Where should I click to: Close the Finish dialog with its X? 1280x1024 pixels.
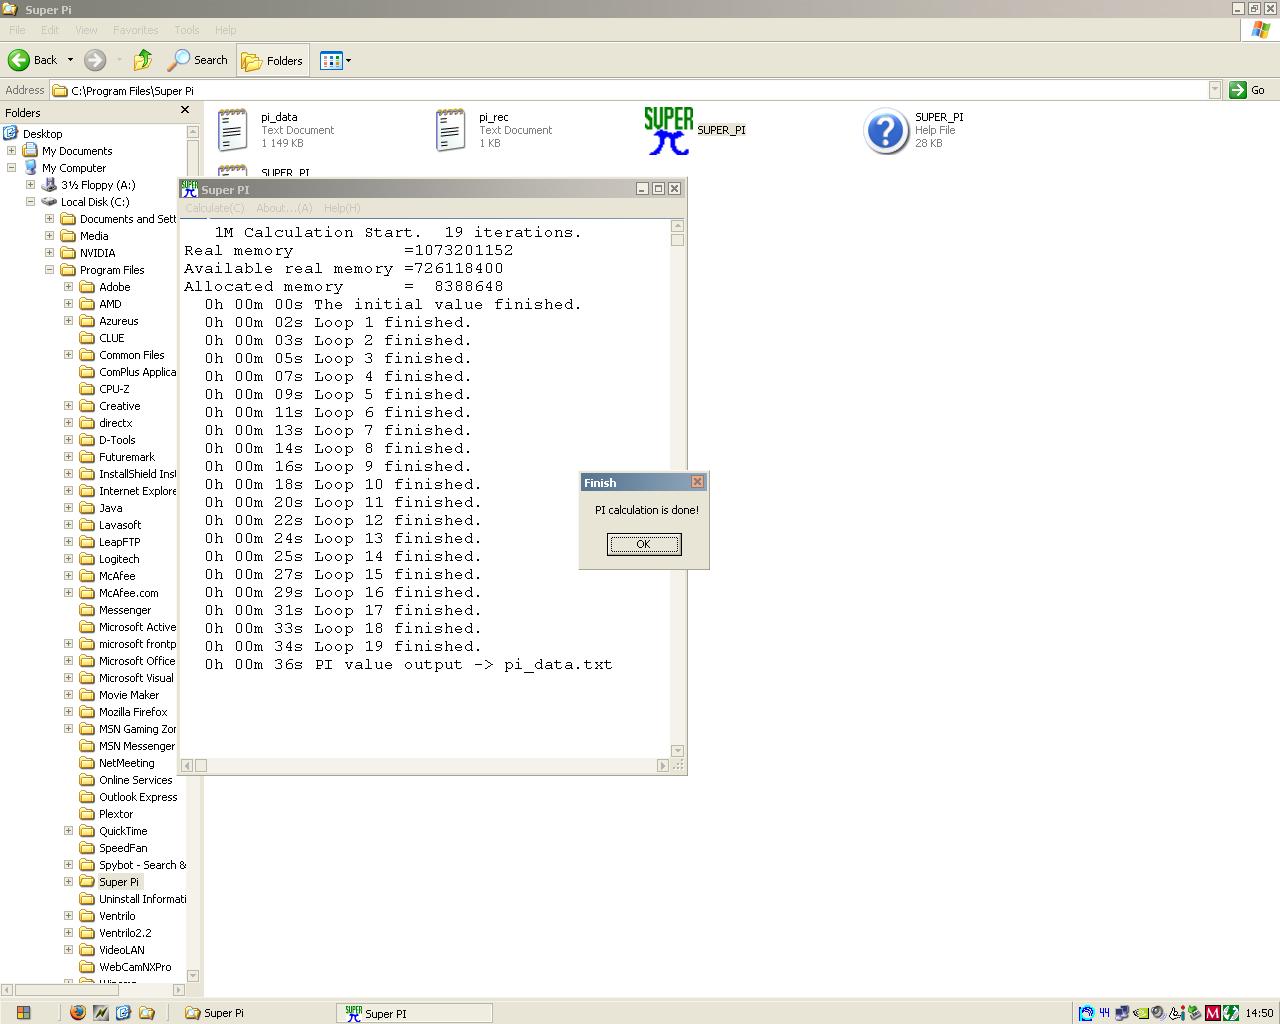pos(697,482)
